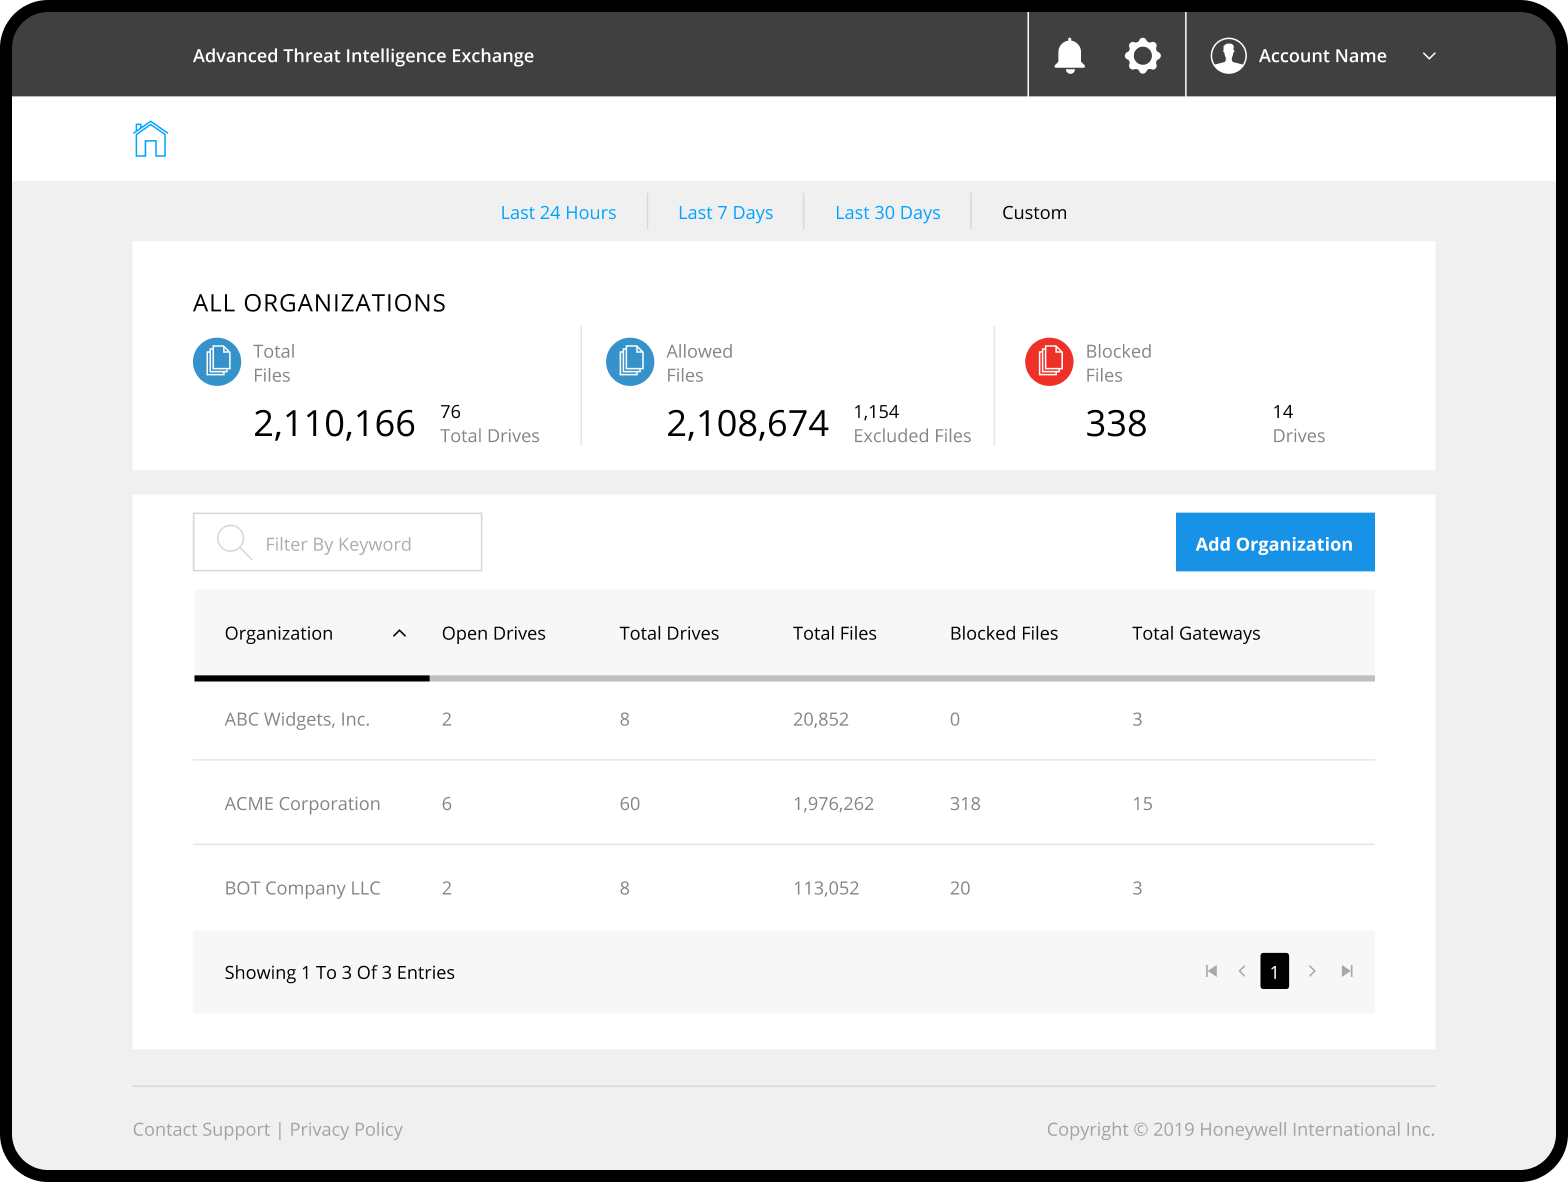The height and width of the screenshot is (1182, 1568).
Task: Switch to Last 24 Hours
Action: point(558,213)
